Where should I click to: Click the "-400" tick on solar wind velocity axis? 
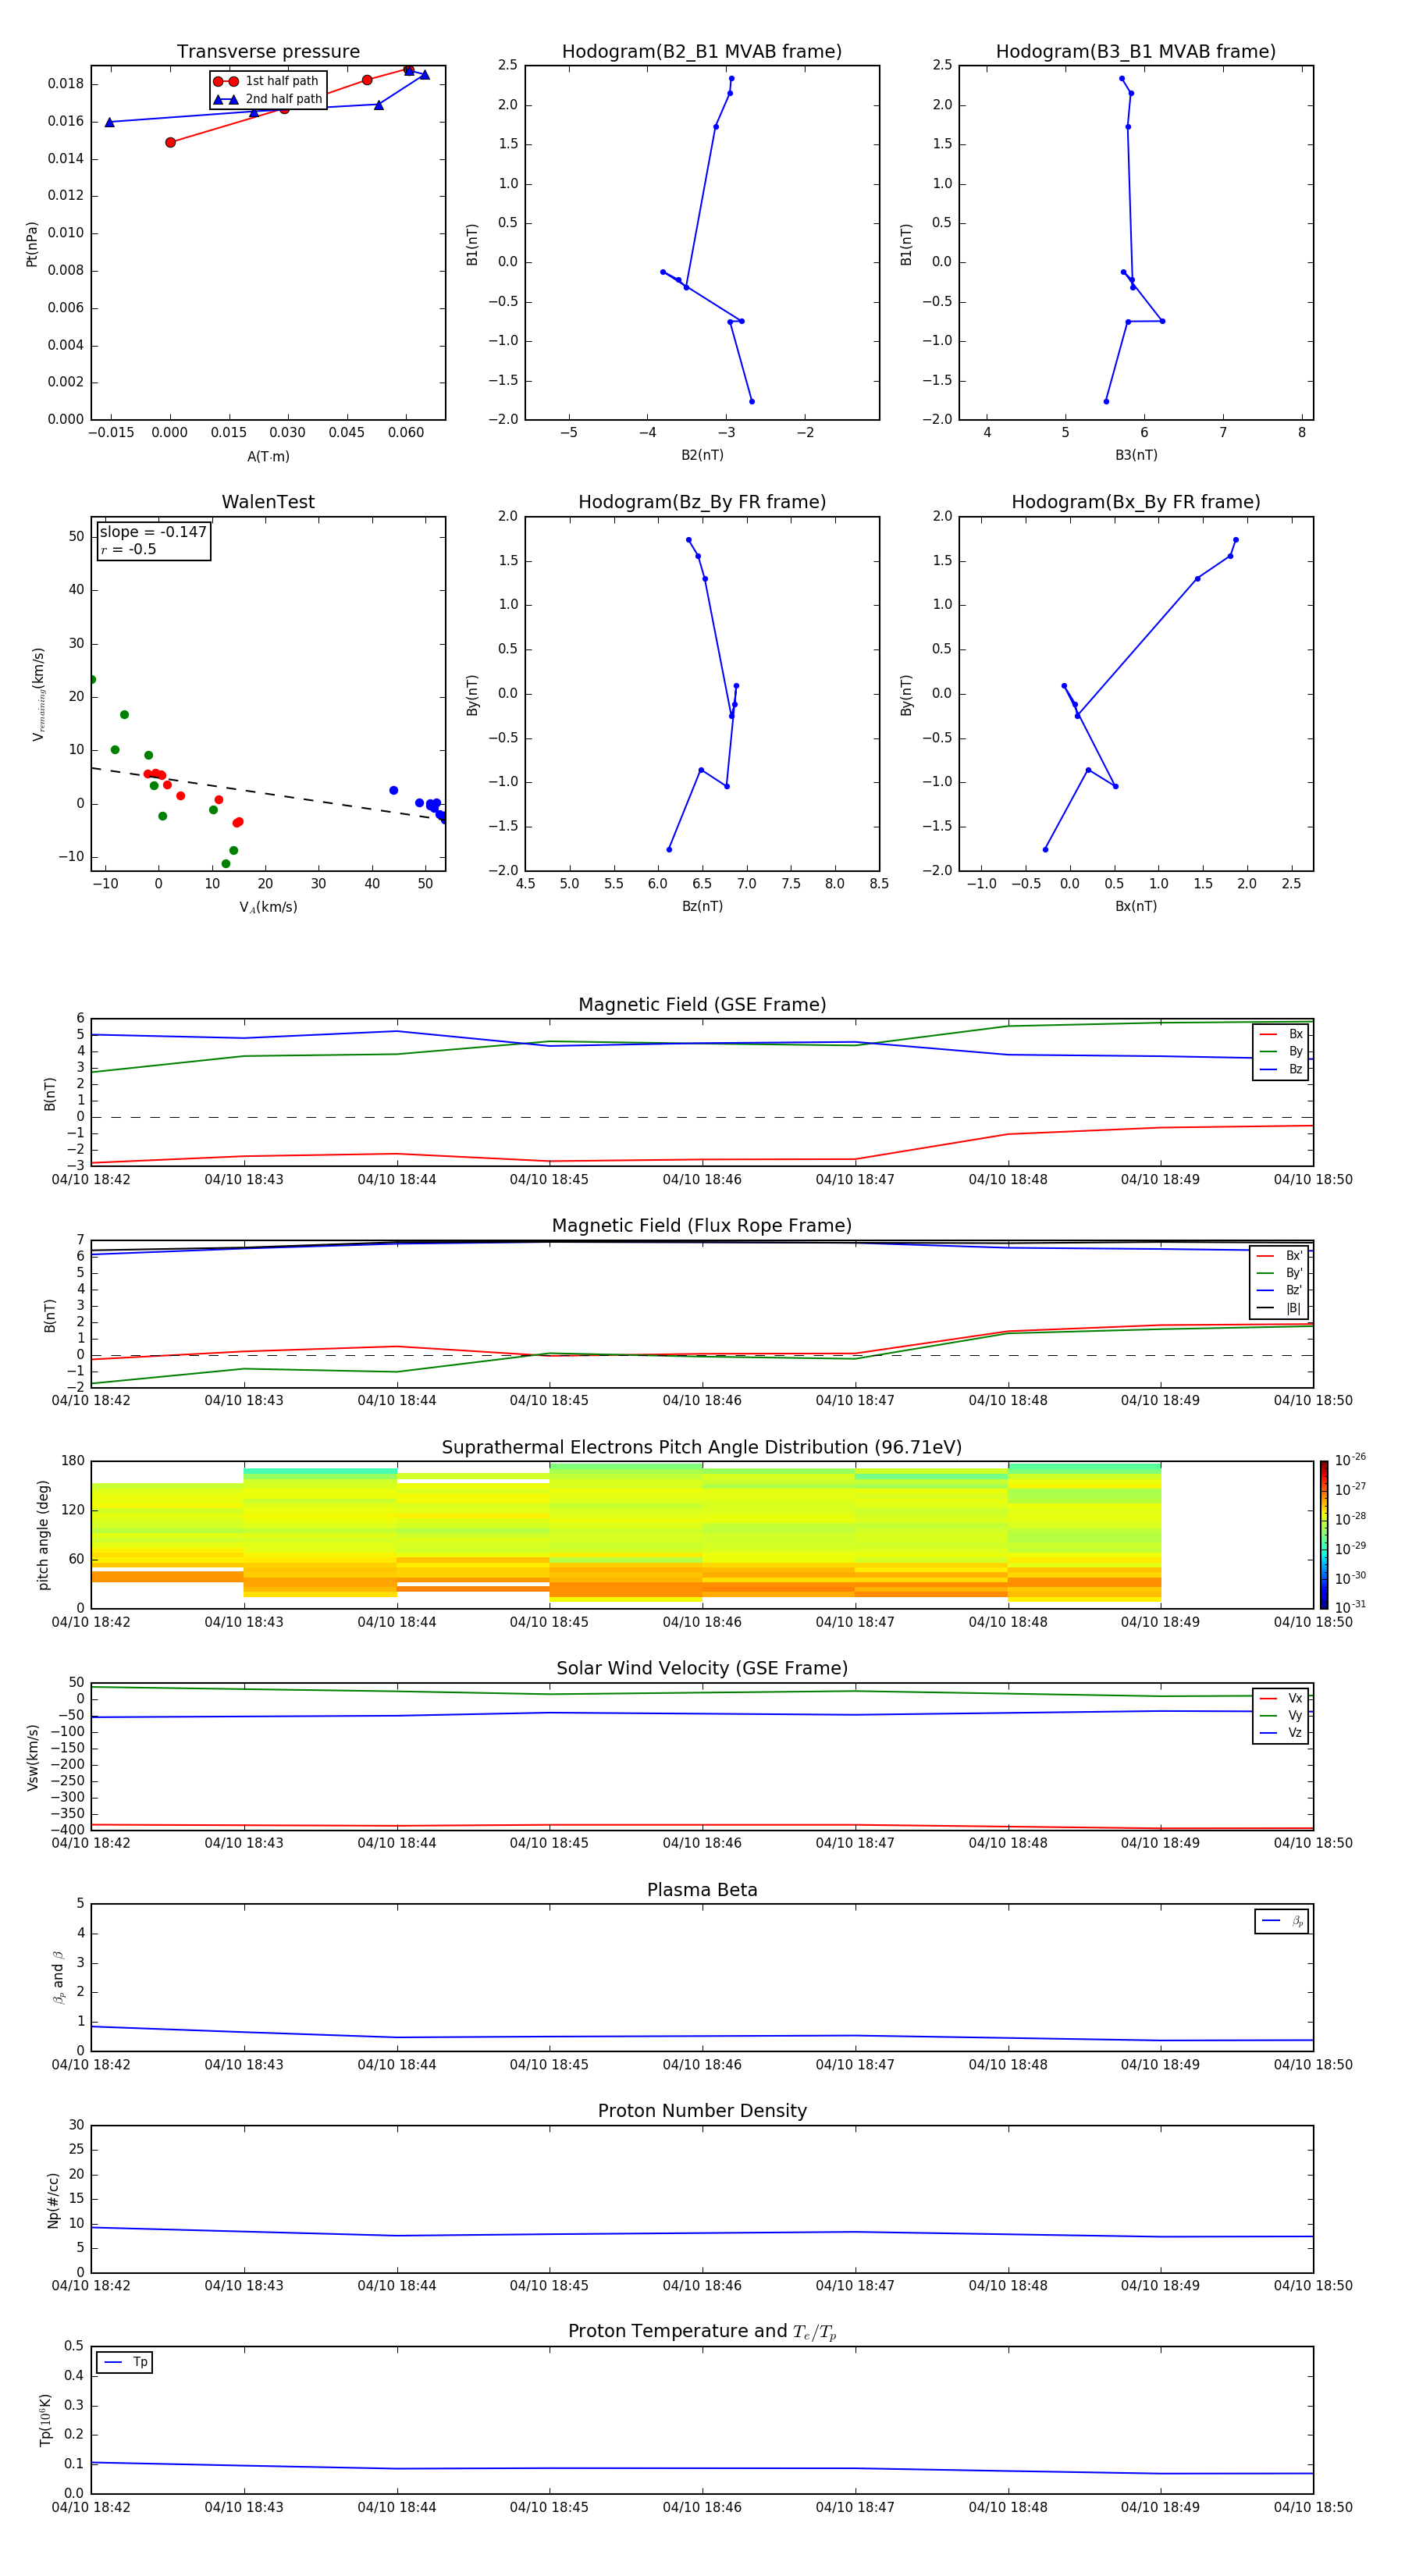coord(69,1830)
